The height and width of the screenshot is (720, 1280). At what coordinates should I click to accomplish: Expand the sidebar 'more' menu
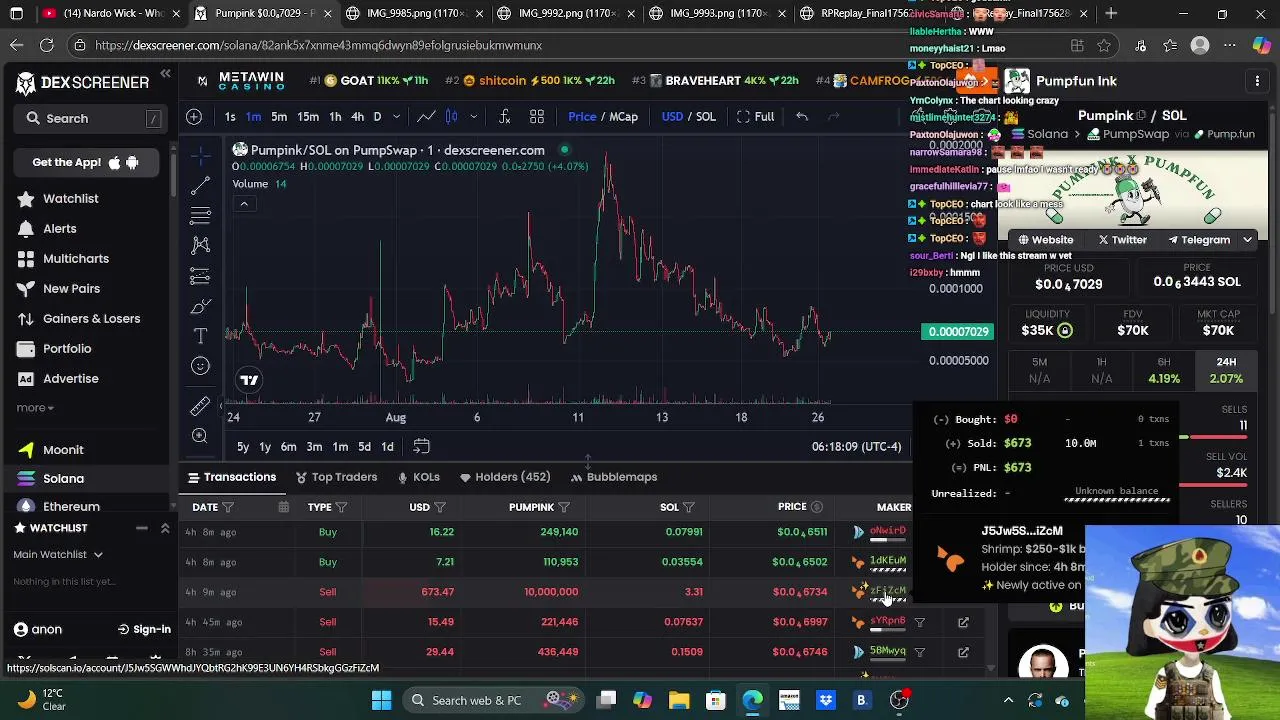click(35, 408)
